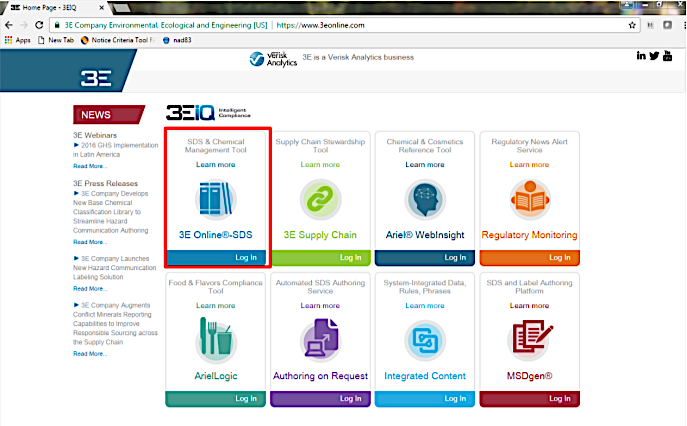Click the Integrated Content icon
Screen dimensions: 687x426
point(425,341)
